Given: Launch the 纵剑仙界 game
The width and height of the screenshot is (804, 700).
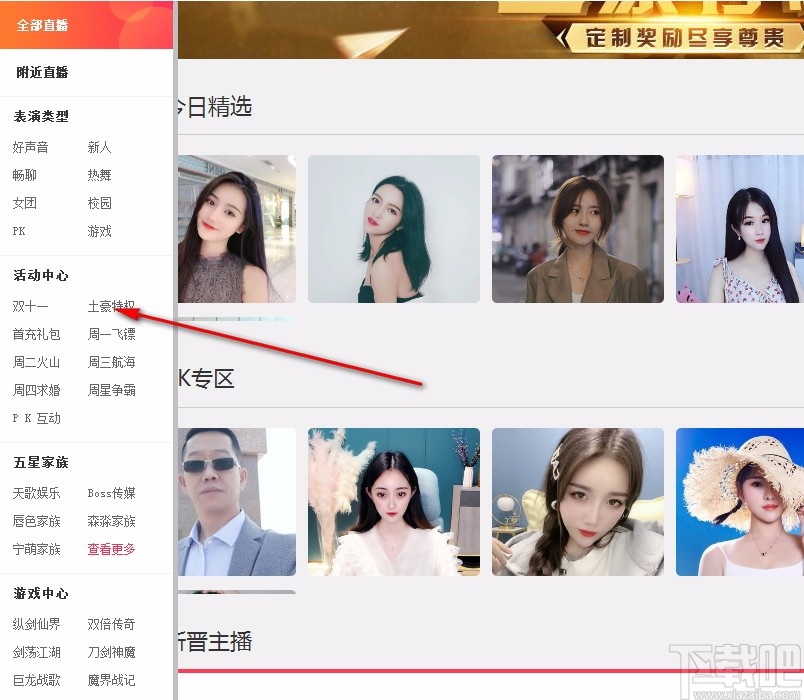Looking at the screenshot, I should 36,624.
